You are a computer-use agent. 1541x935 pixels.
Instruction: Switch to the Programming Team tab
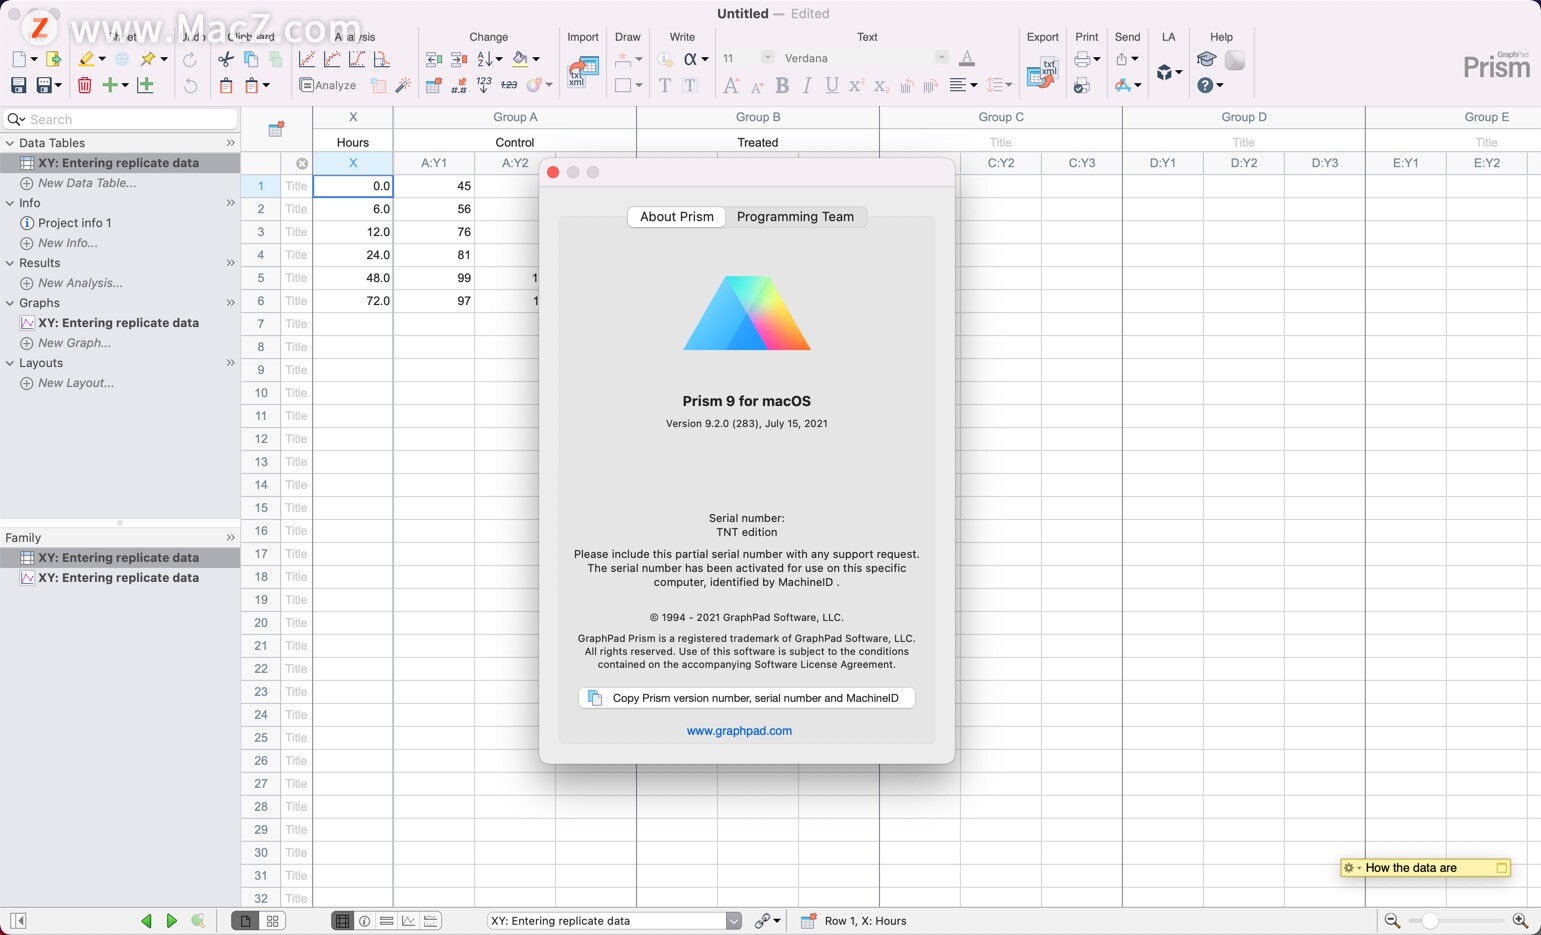tap(796, 217)
